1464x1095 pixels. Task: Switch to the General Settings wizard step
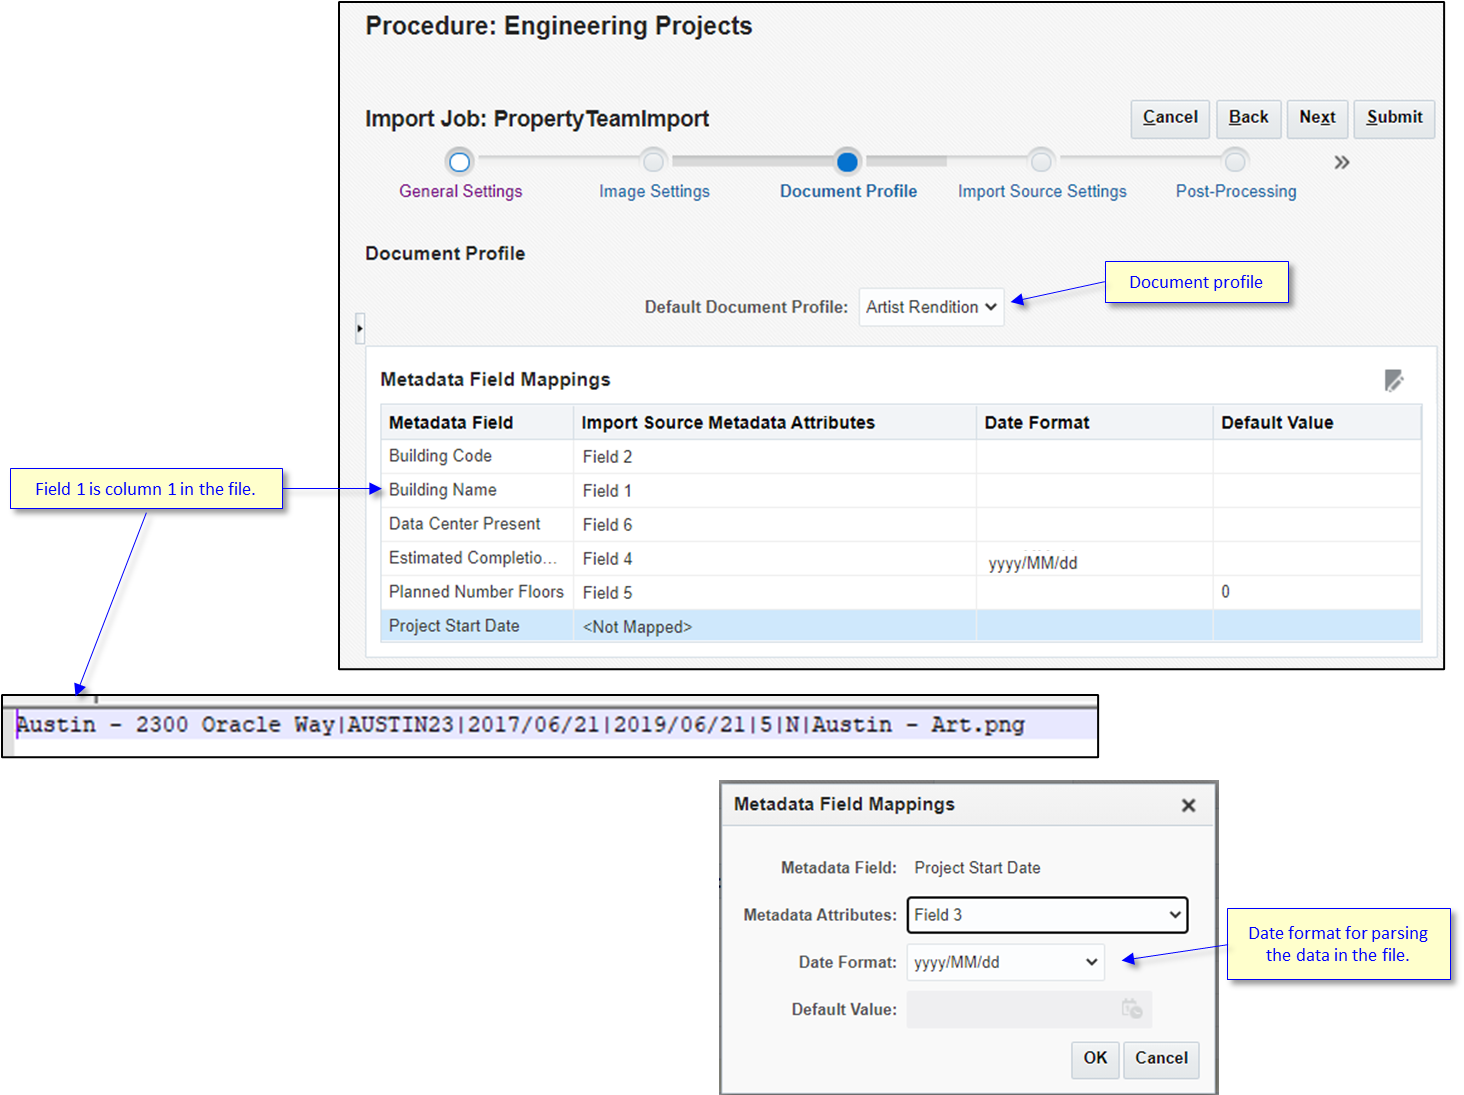click(x=460, y=191)
